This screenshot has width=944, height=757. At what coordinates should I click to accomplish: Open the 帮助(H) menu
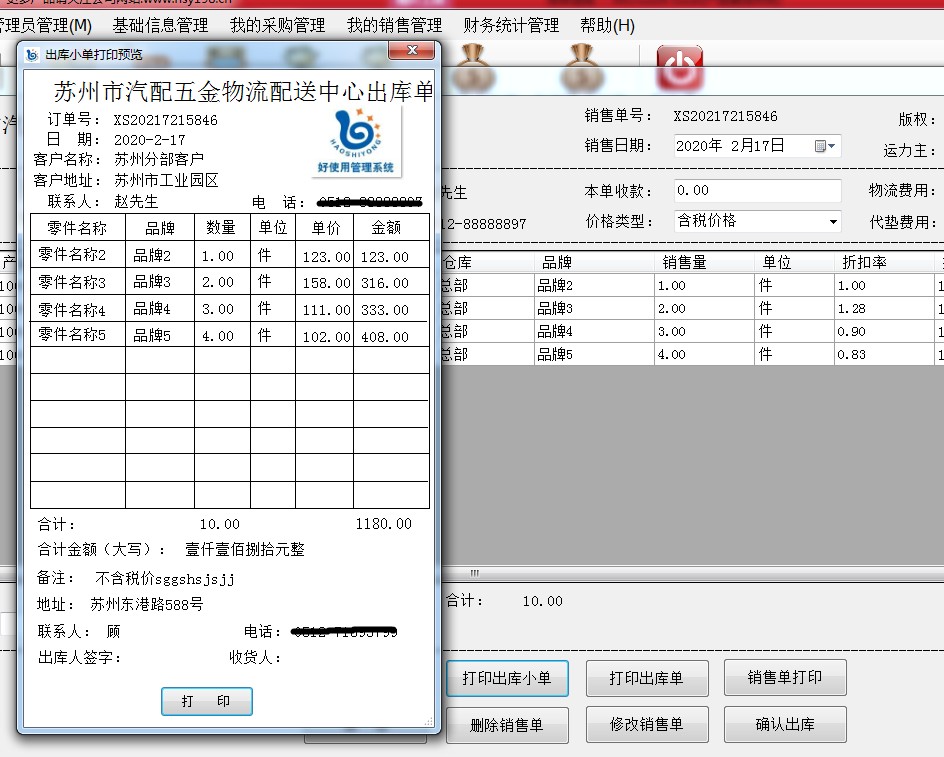(607, 25)
